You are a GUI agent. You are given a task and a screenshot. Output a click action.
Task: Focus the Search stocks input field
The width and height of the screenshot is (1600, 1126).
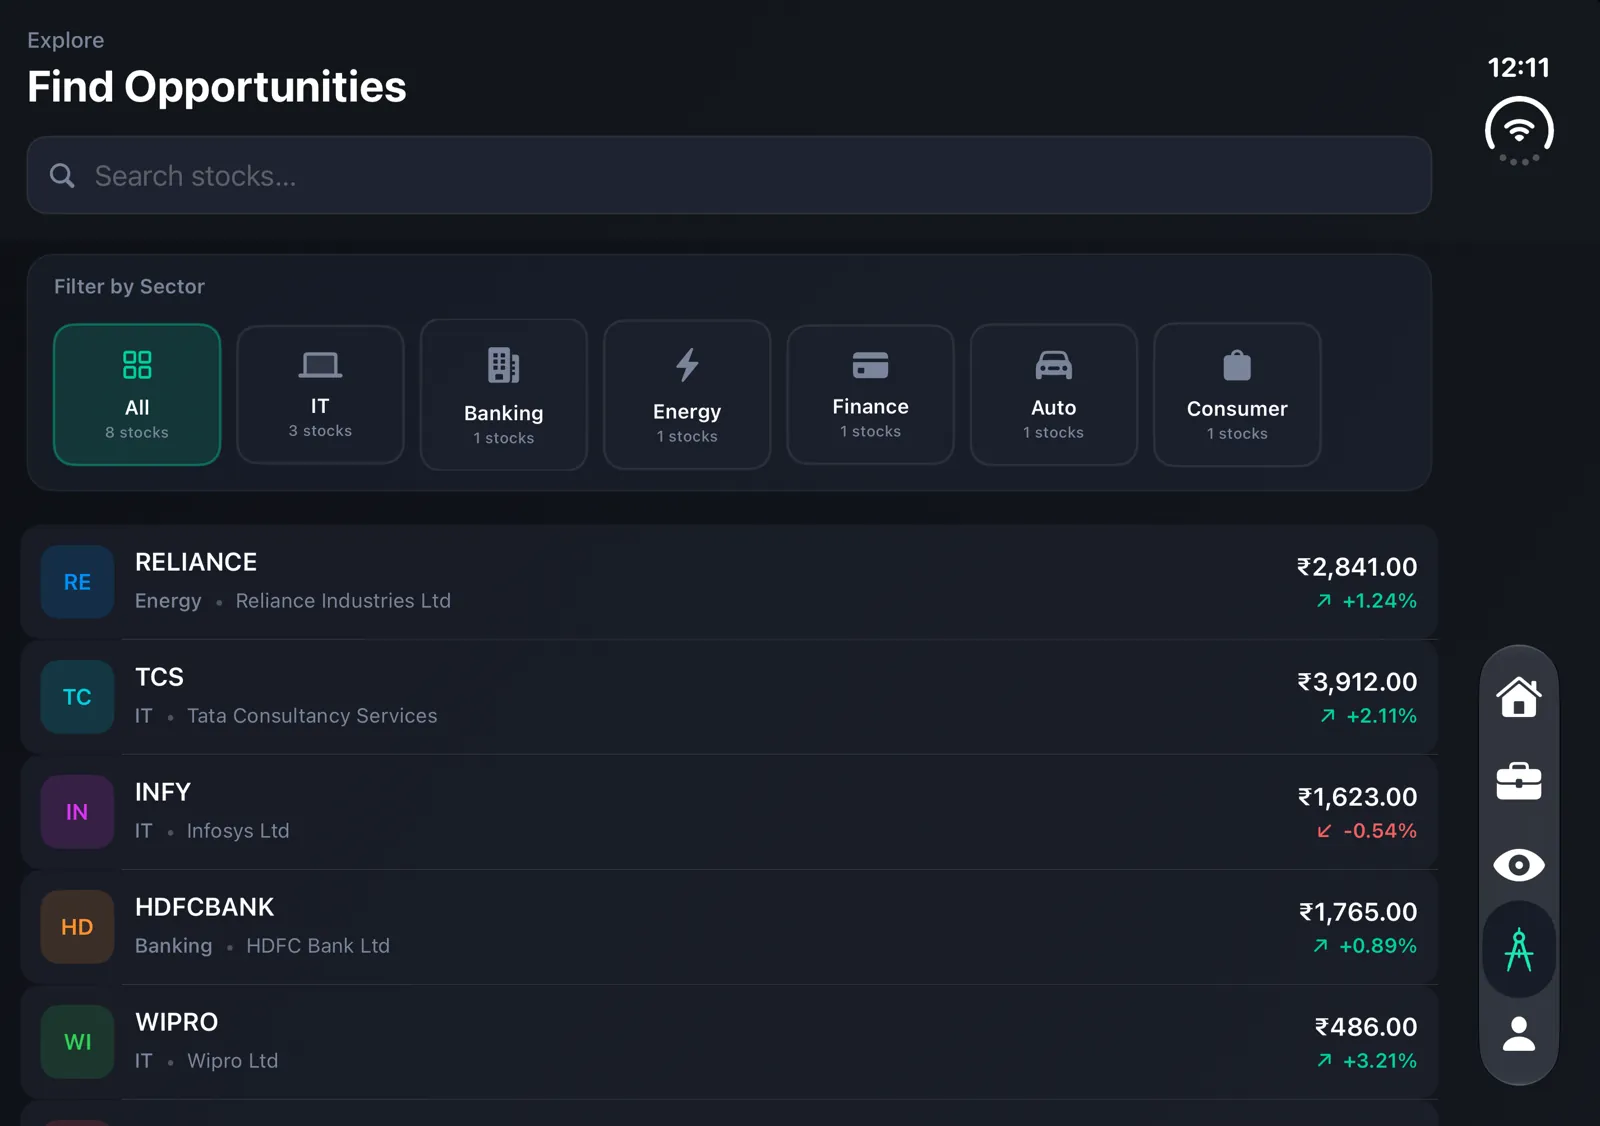point(729,176)
